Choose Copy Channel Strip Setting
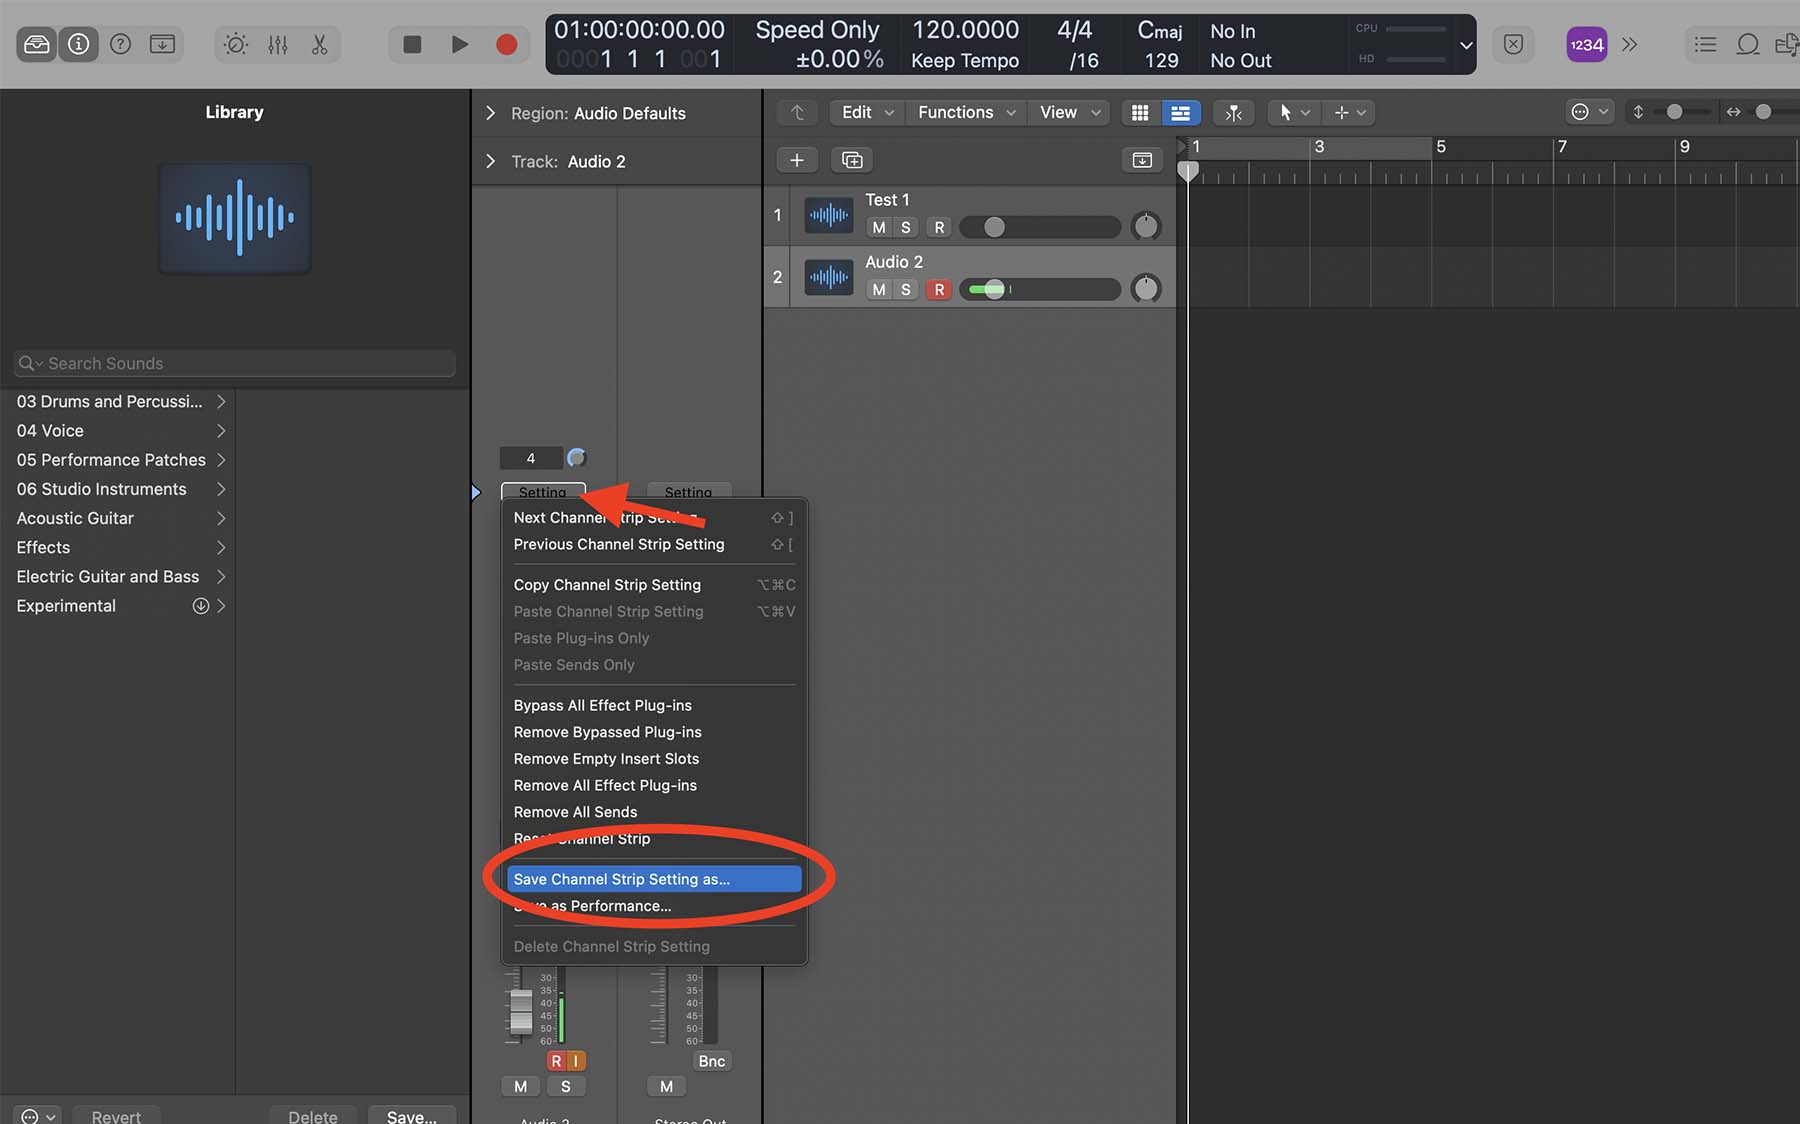 click(x=654, y=585)
